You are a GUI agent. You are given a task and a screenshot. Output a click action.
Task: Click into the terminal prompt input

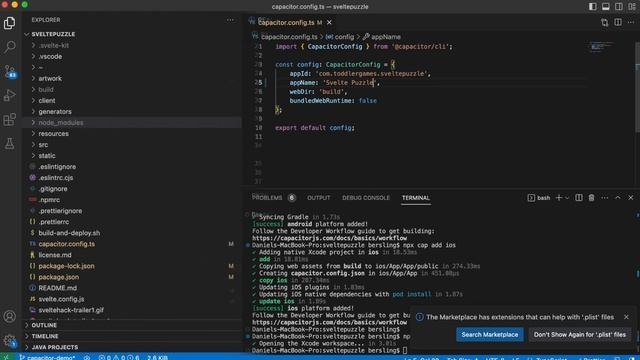pos(404,351)
